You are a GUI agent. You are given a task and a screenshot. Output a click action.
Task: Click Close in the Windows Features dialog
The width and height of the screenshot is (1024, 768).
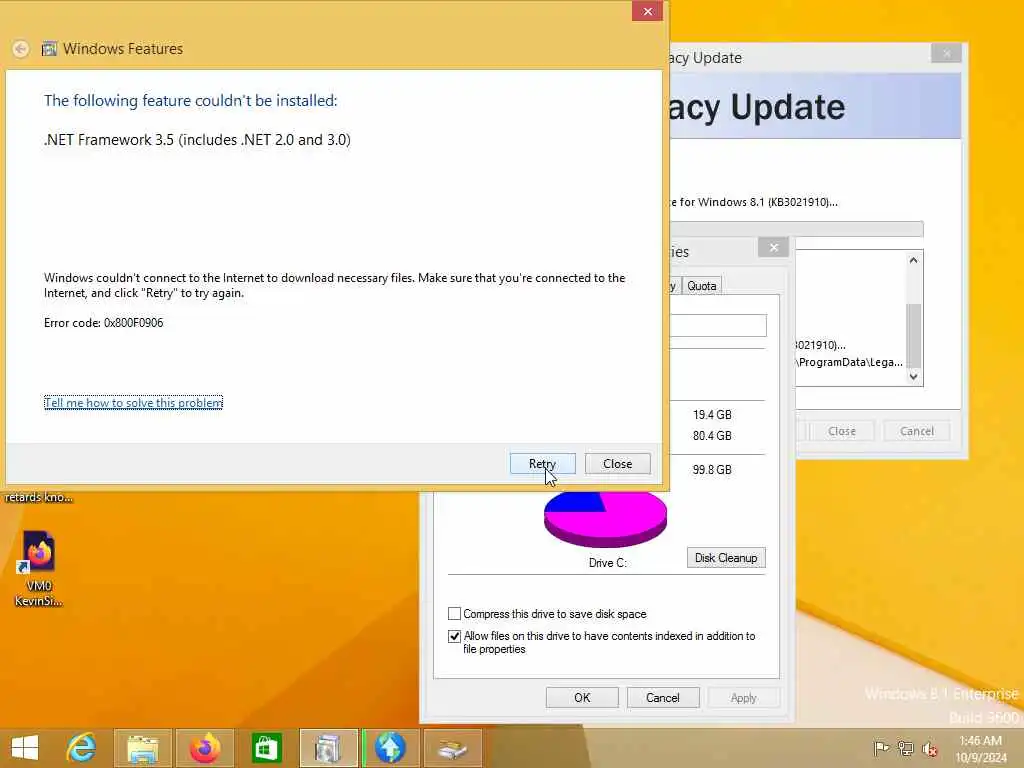[617, 464]
